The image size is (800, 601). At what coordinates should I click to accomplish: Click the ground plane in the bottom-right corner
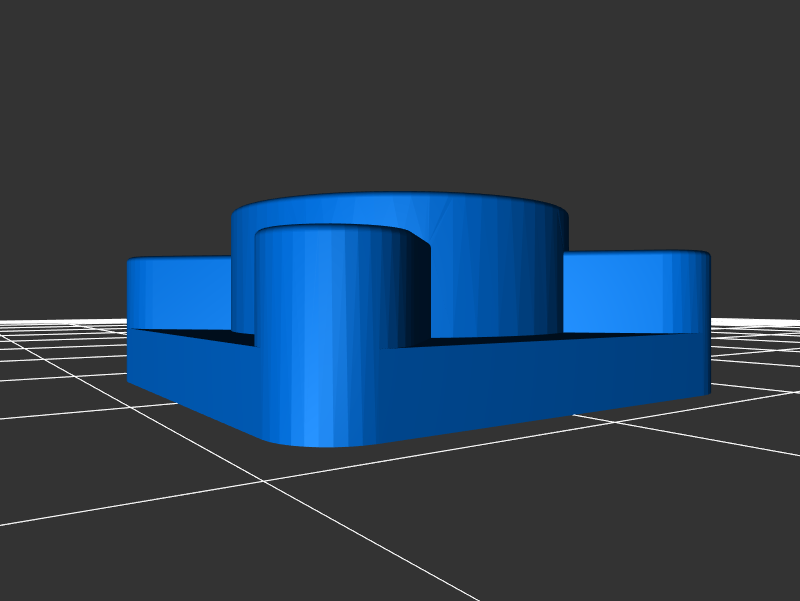coord(740,560)
